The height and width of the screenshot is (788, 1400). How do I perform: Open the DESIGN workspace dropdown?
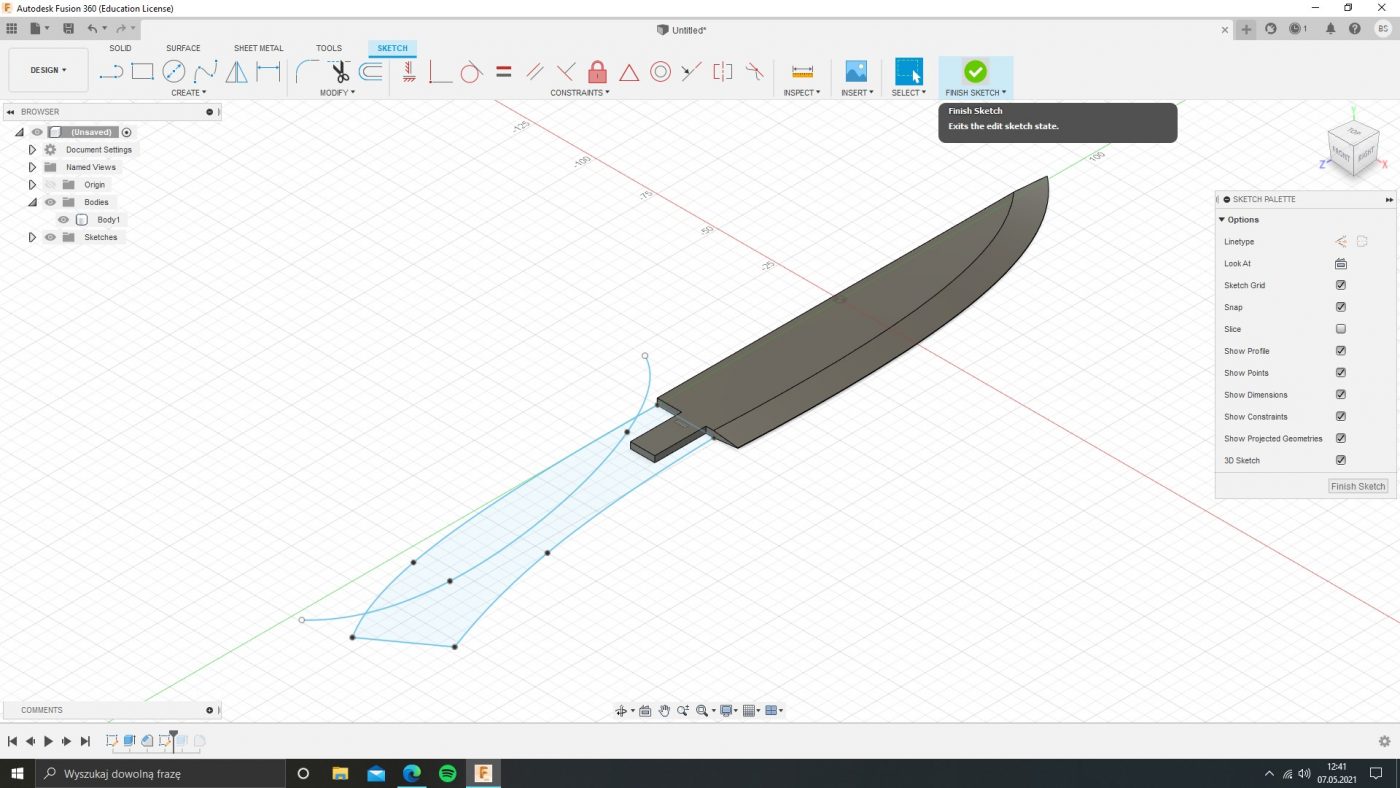48,70
